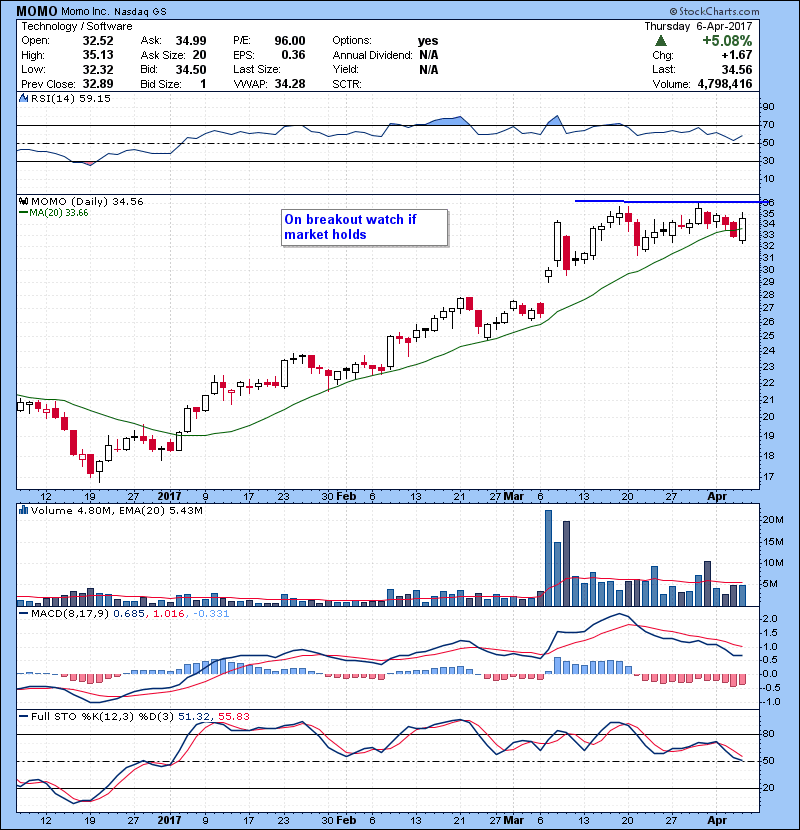Screen dimensions: 800x830
Task: Click the Bid price 34.50
Action: coord(191,69)
